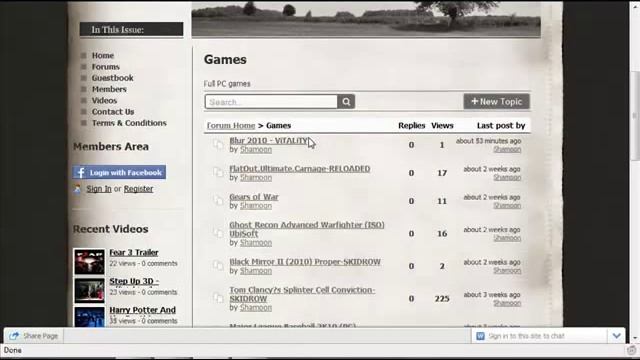This screenshot has width=640, height=360.
Task: Click 'about 53 minutes ago' timestamp
Action: click(488, 141)
